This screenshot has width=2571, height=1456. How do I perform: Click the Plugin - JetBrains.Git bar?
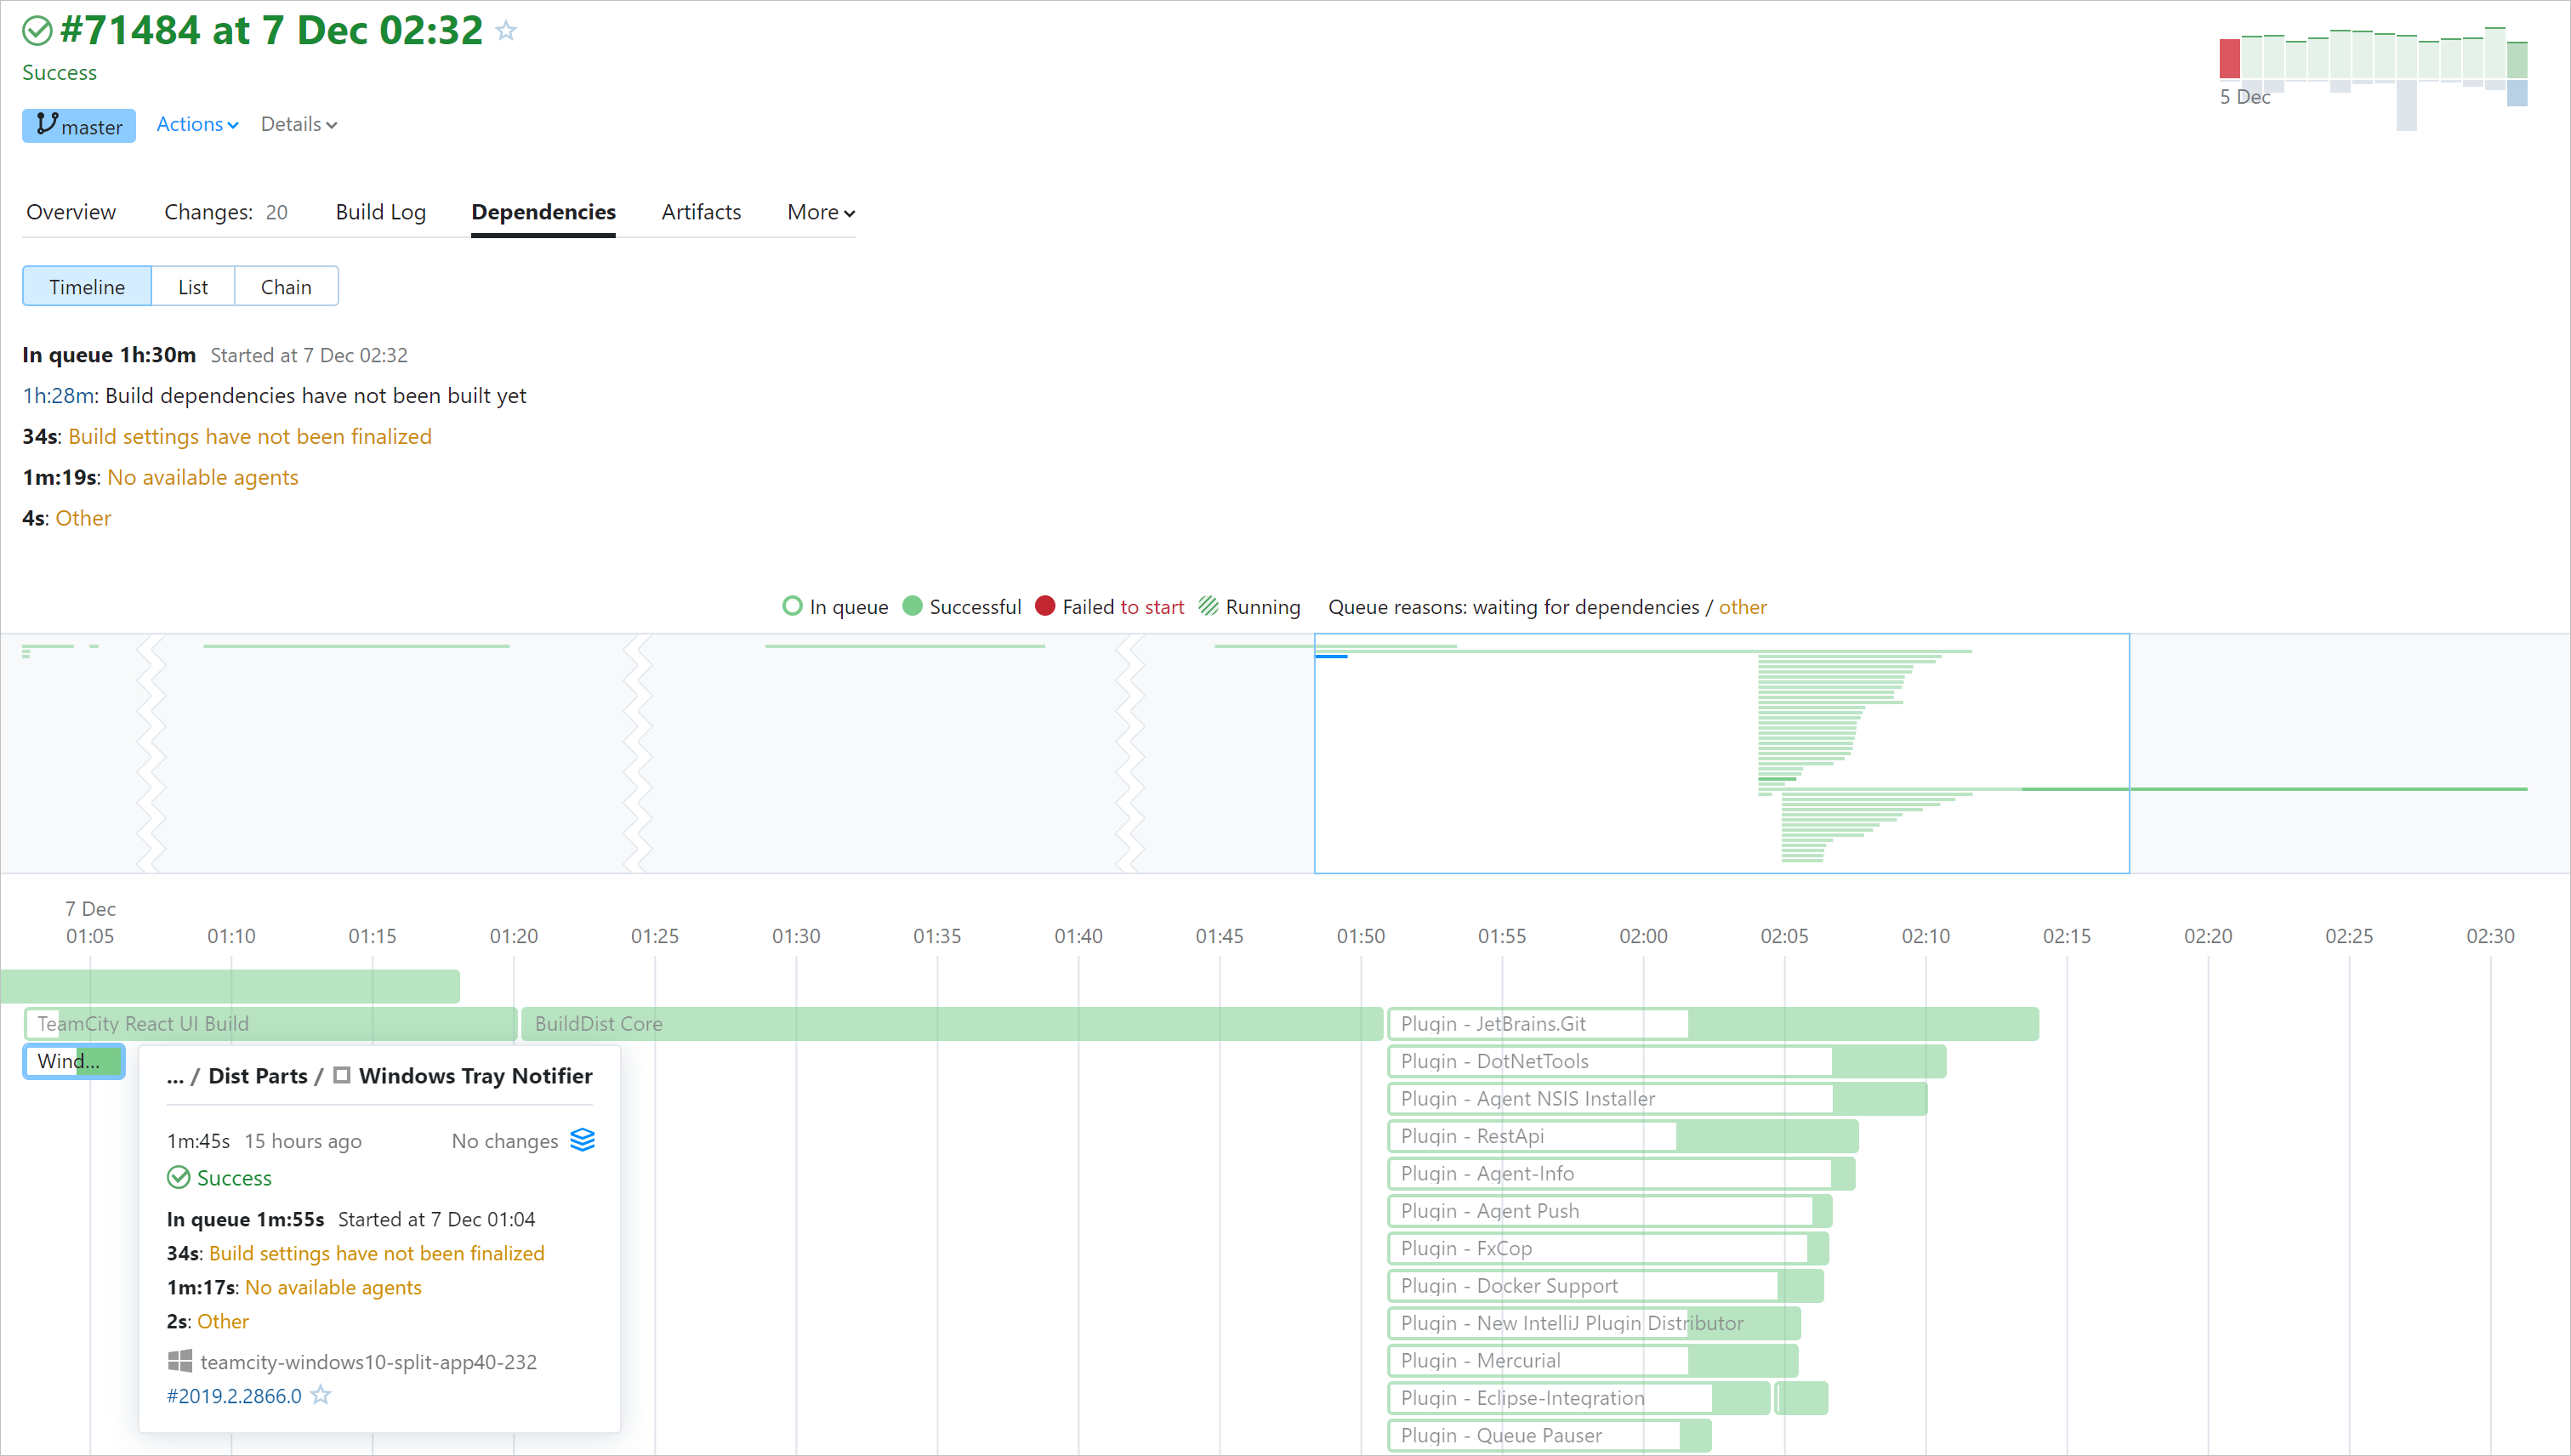(x=1713, y=1024)
